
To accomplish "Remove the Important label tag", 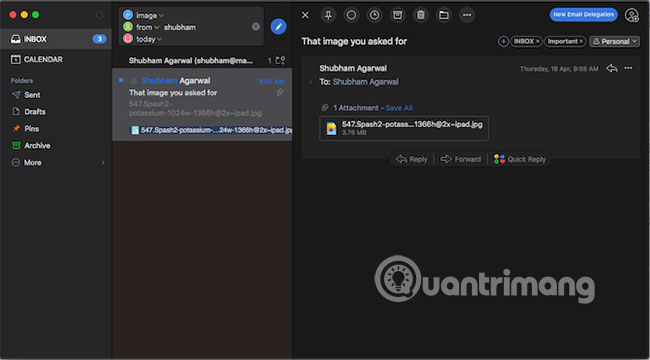I will point(581,41).
